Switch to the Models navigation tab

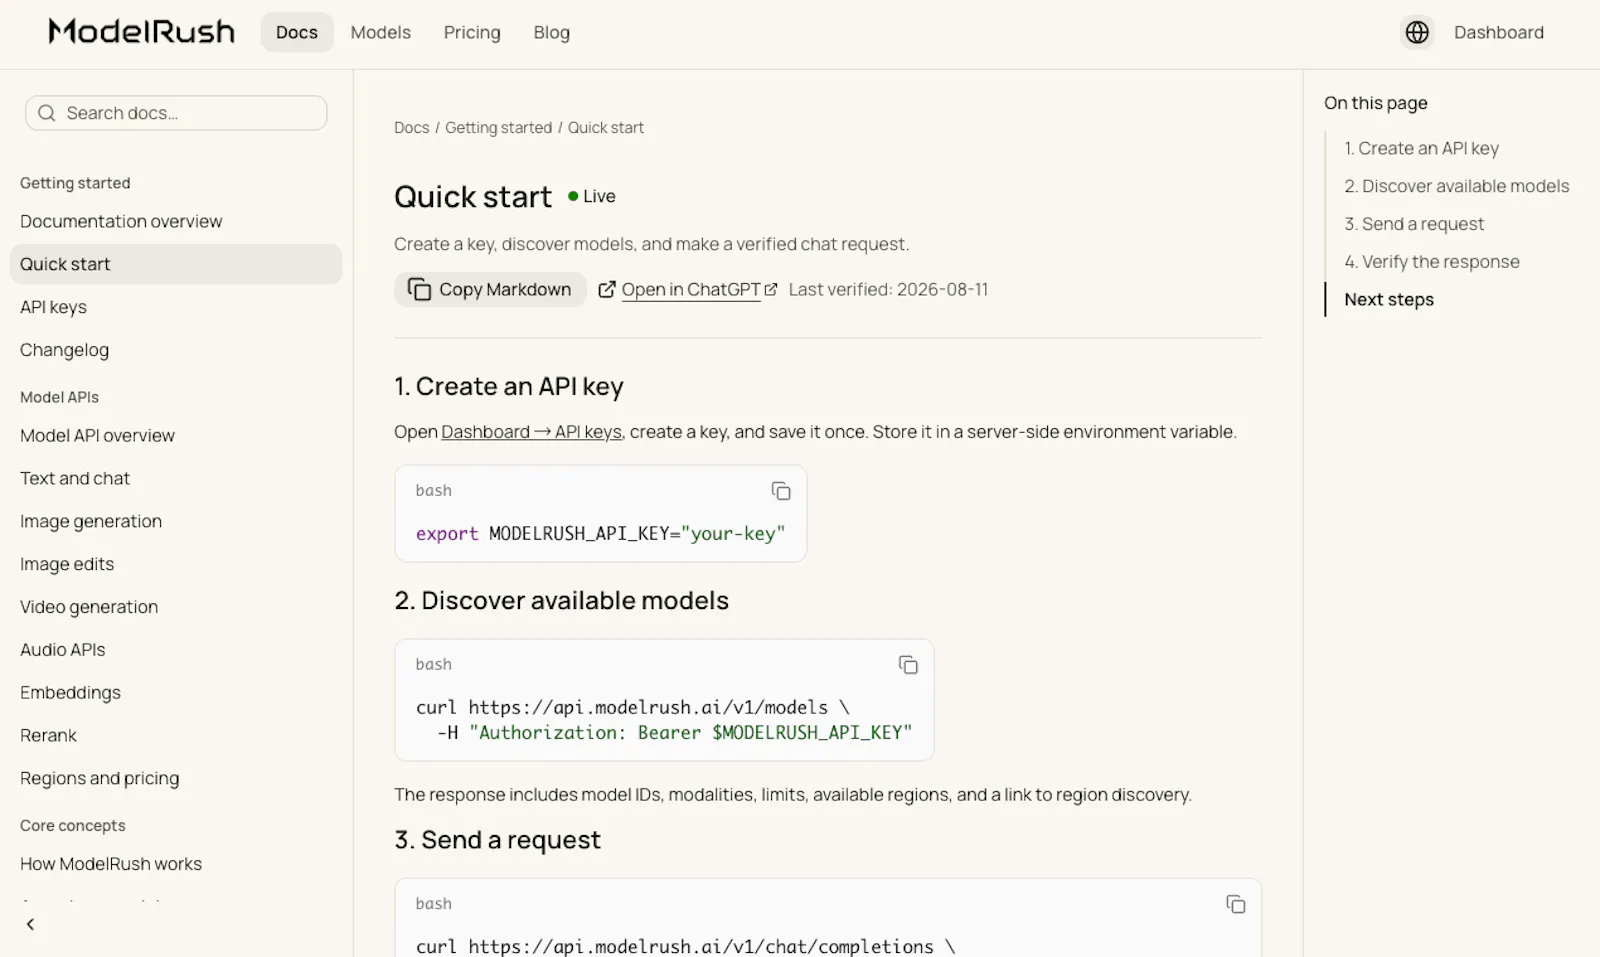click(380, 32)
